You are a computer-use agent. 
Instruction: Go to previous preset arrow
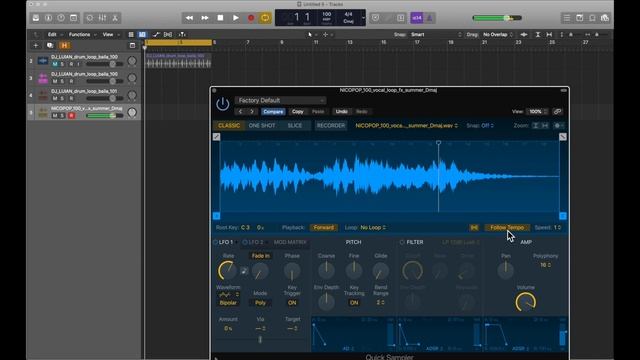(240, 111)
